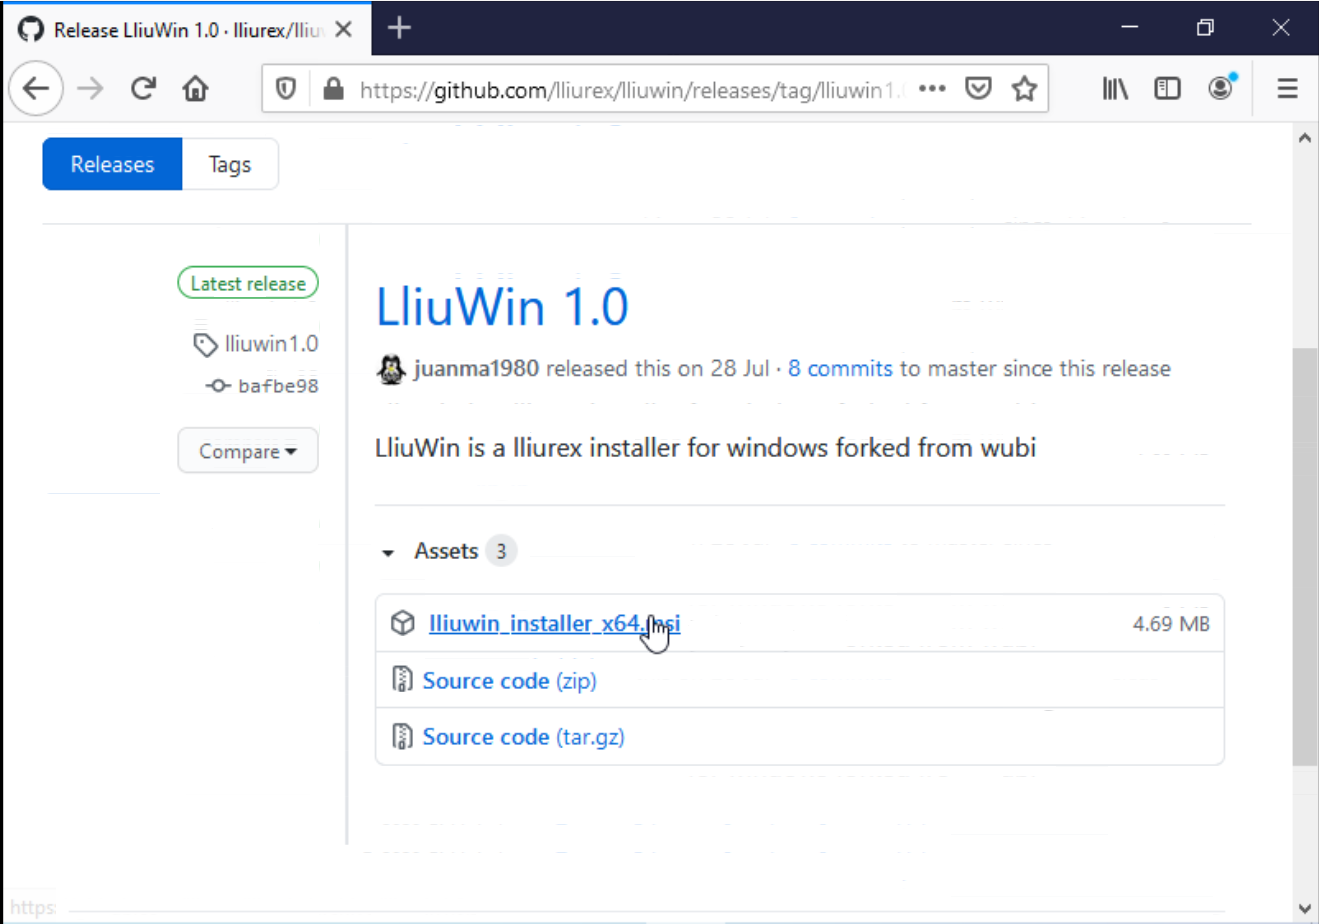
Task: Restore down the Firefox window
Action: pos(1205,28)
